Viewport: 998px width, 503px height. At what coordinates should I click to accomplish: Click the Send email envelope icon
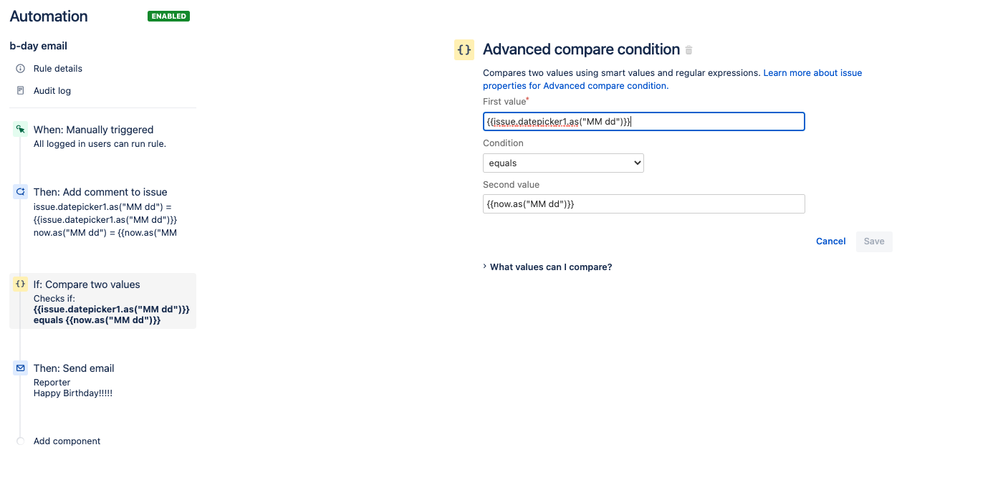pyautogui.click(x=20, y=368)
